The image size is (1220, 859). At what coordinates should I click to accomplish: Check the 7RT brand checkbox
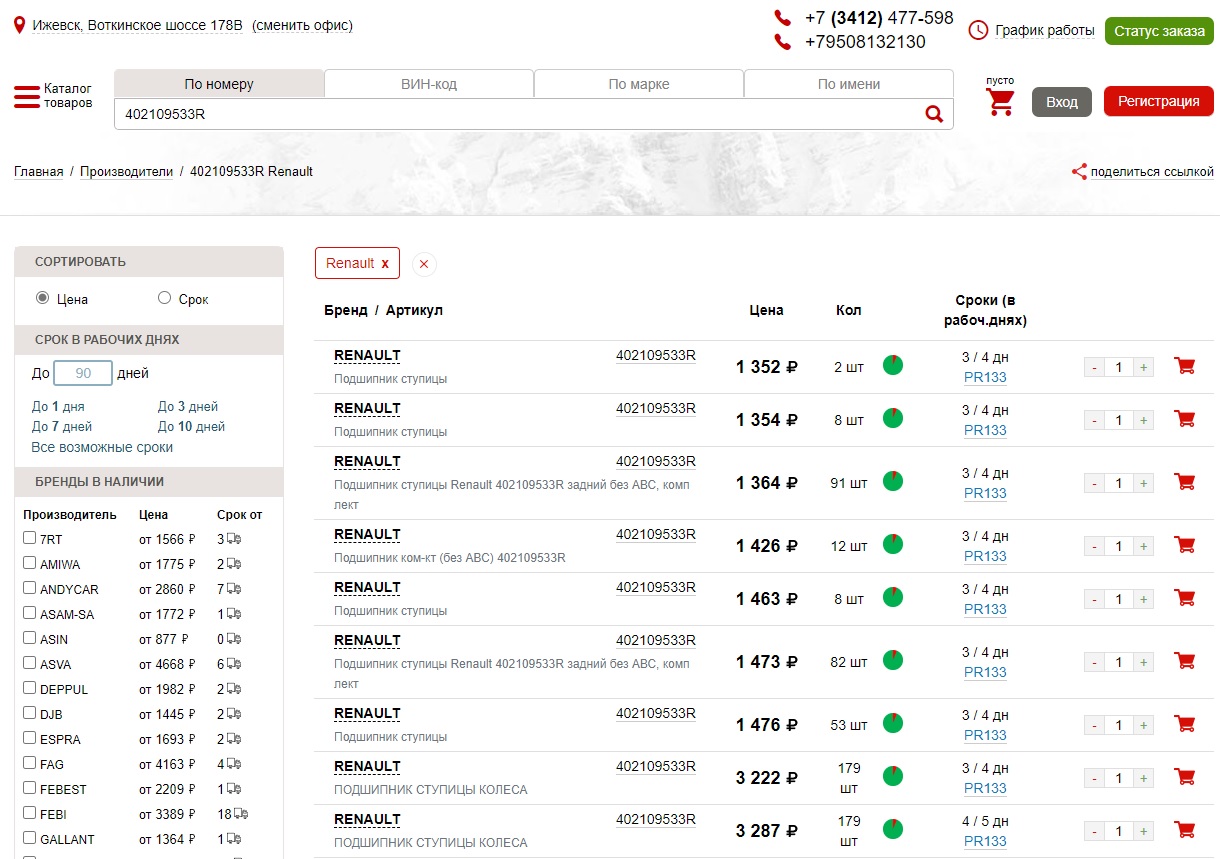pos(30,538)
